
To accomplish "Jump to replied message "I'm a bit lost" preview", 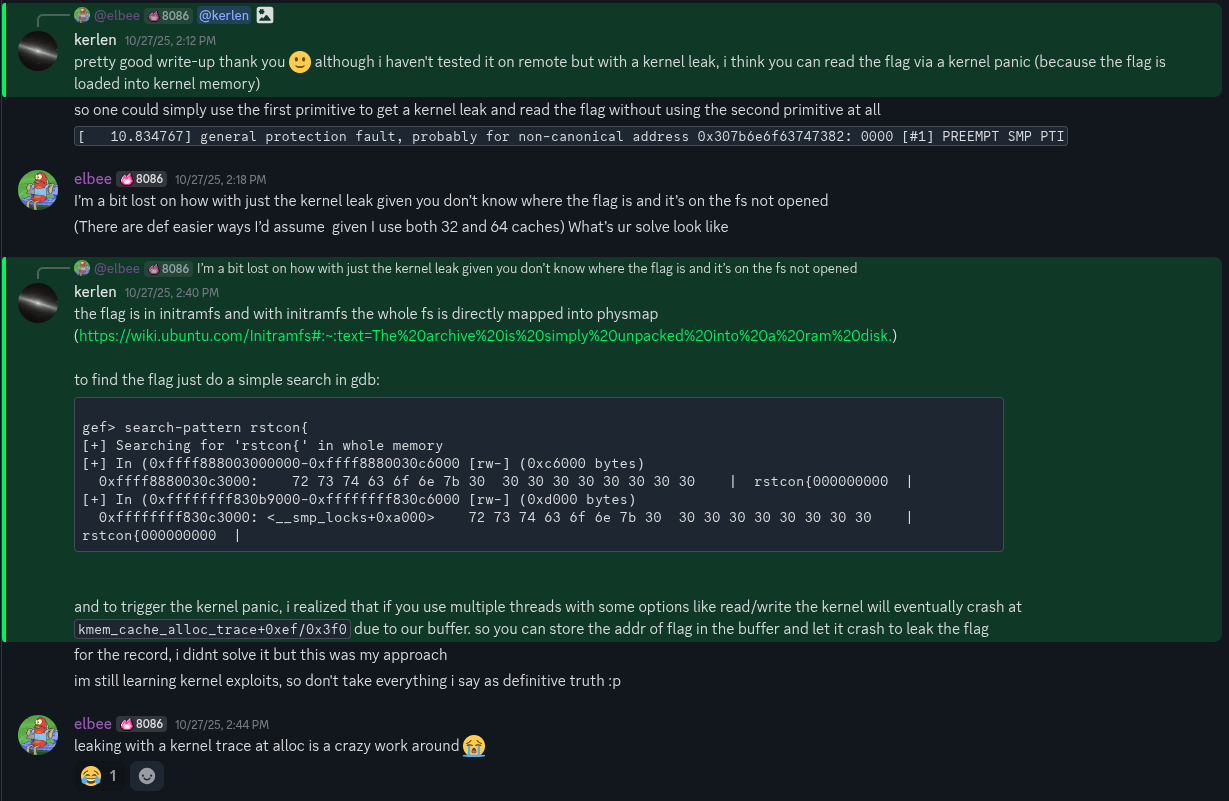I will point(526,268).
